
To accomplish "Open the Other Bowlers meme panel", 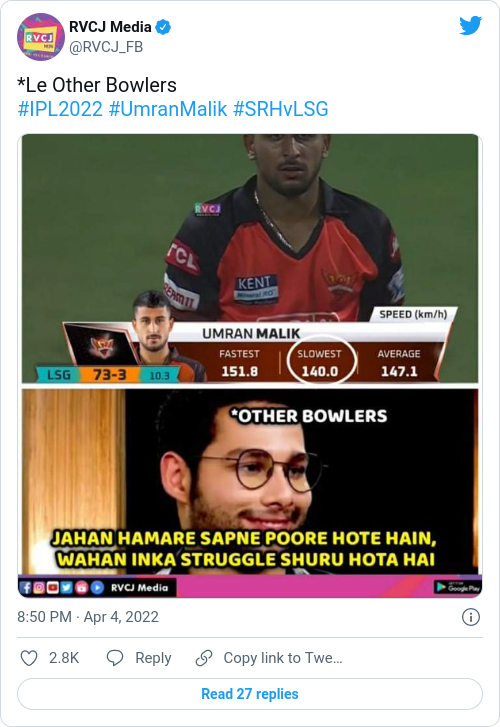I will [250, 482].
